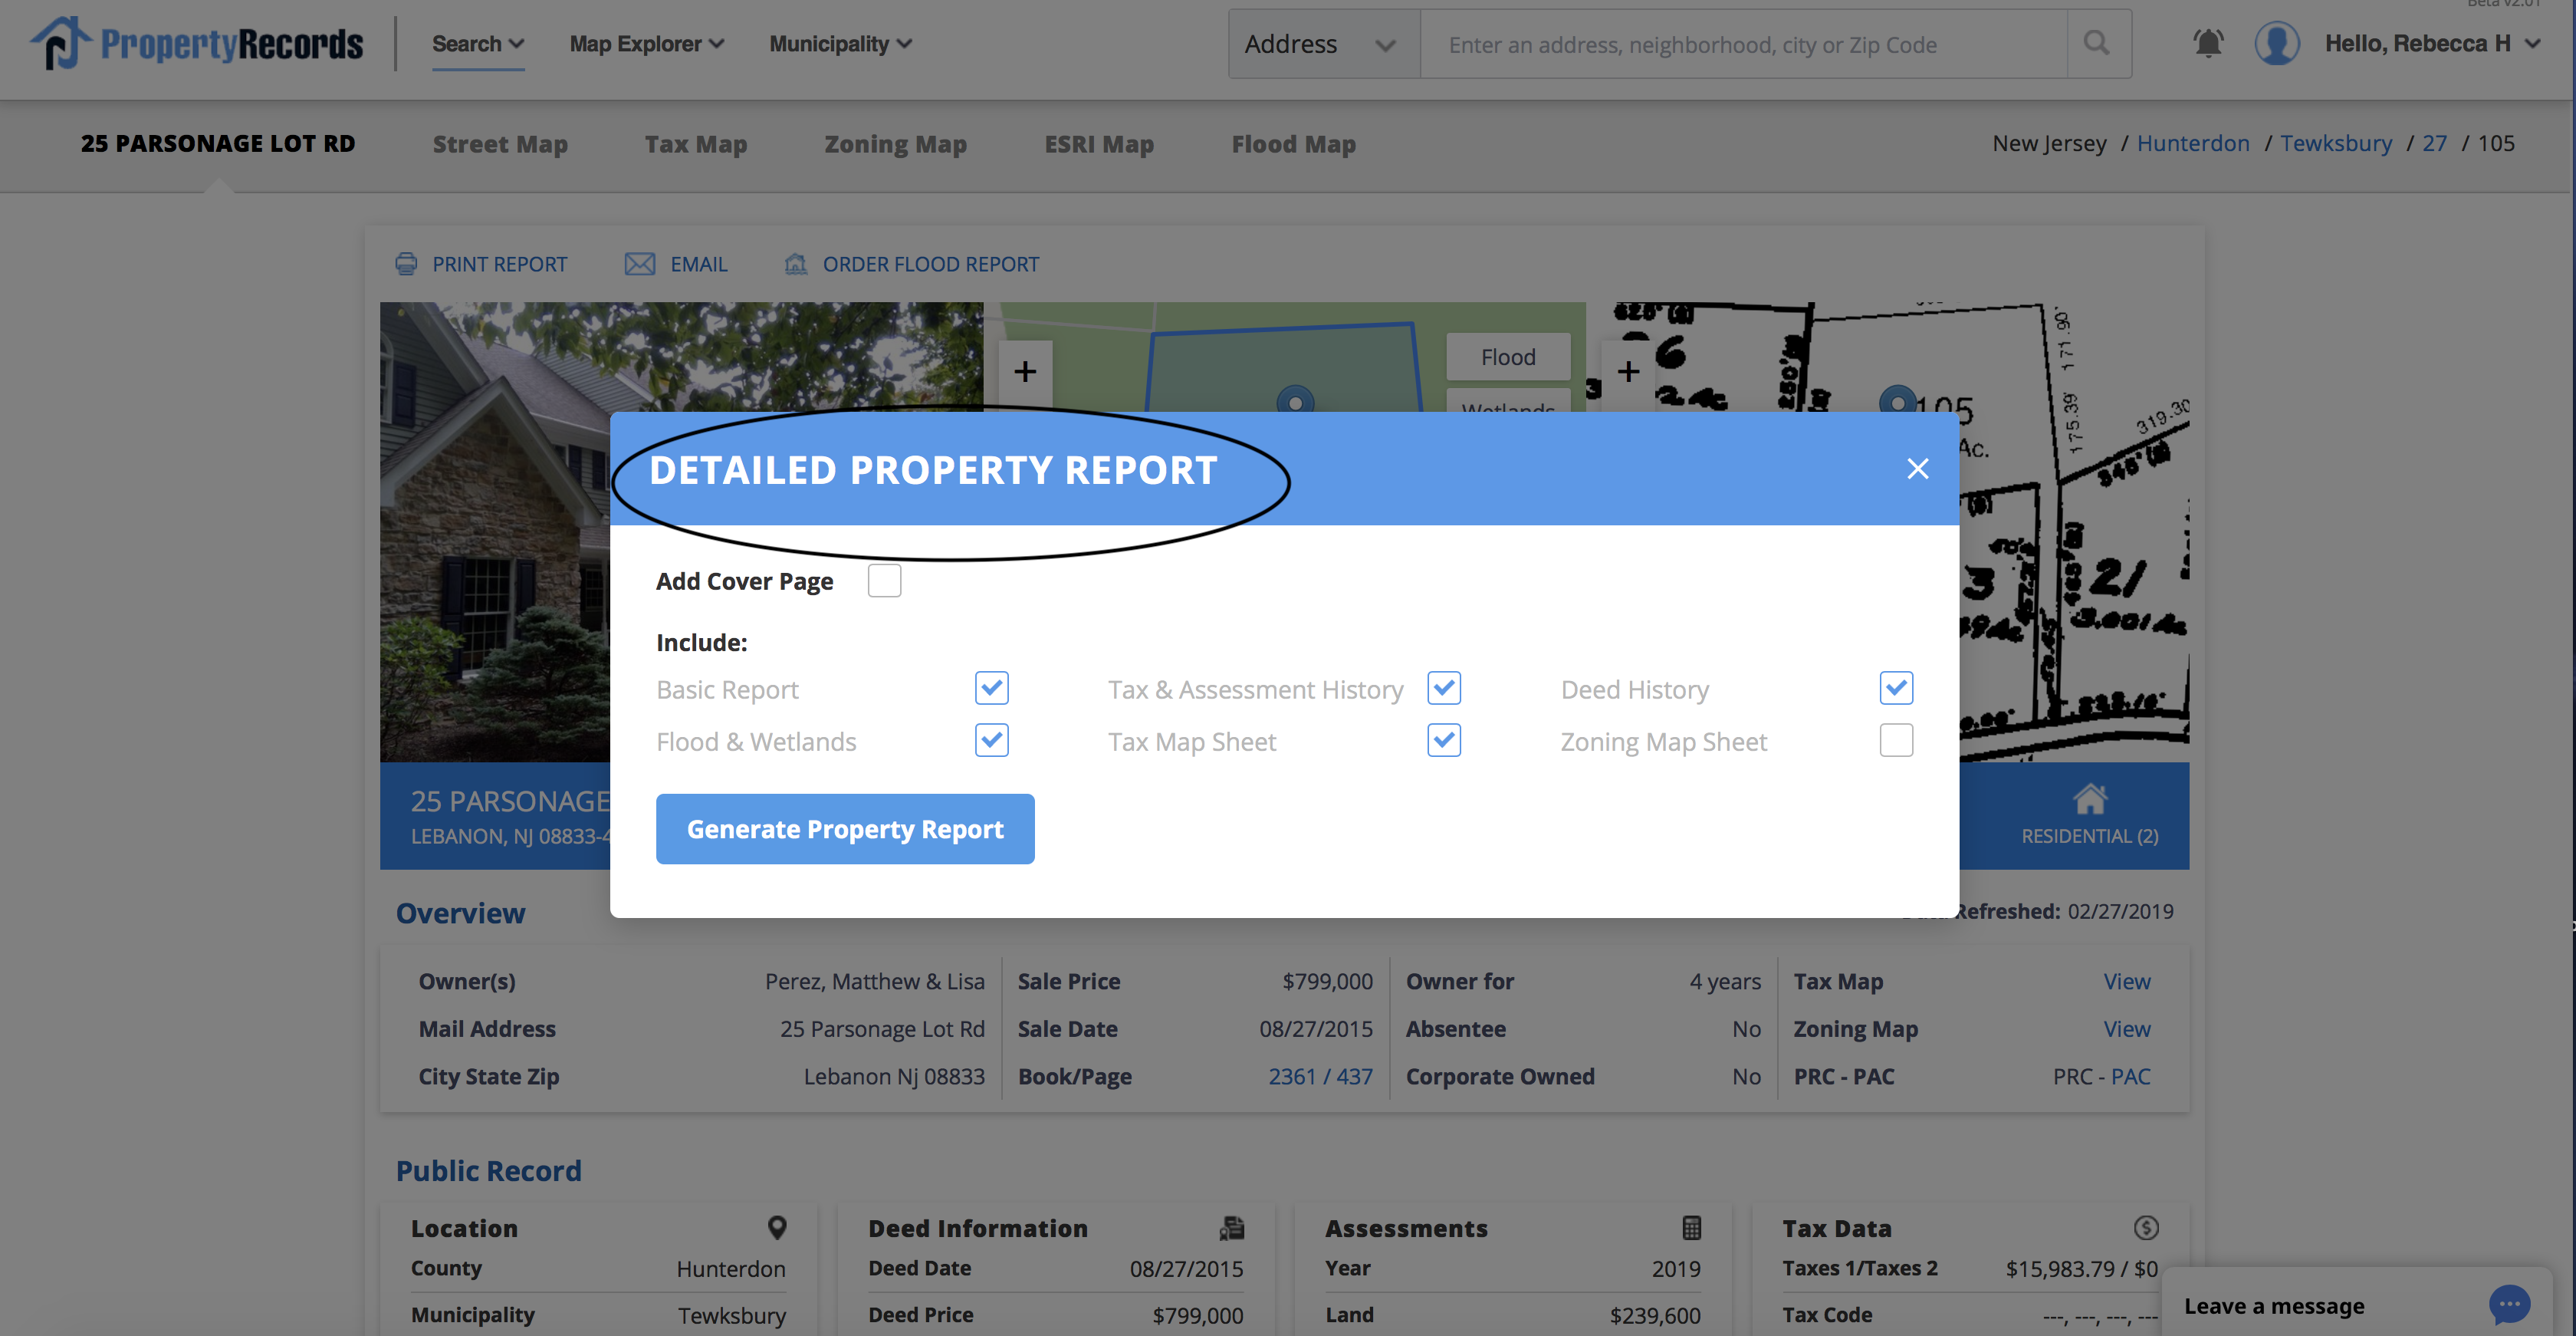2576x1336 pixels.
Task: Open the breadcrumb block 27 link
Action: click(x=2434, y=143)
